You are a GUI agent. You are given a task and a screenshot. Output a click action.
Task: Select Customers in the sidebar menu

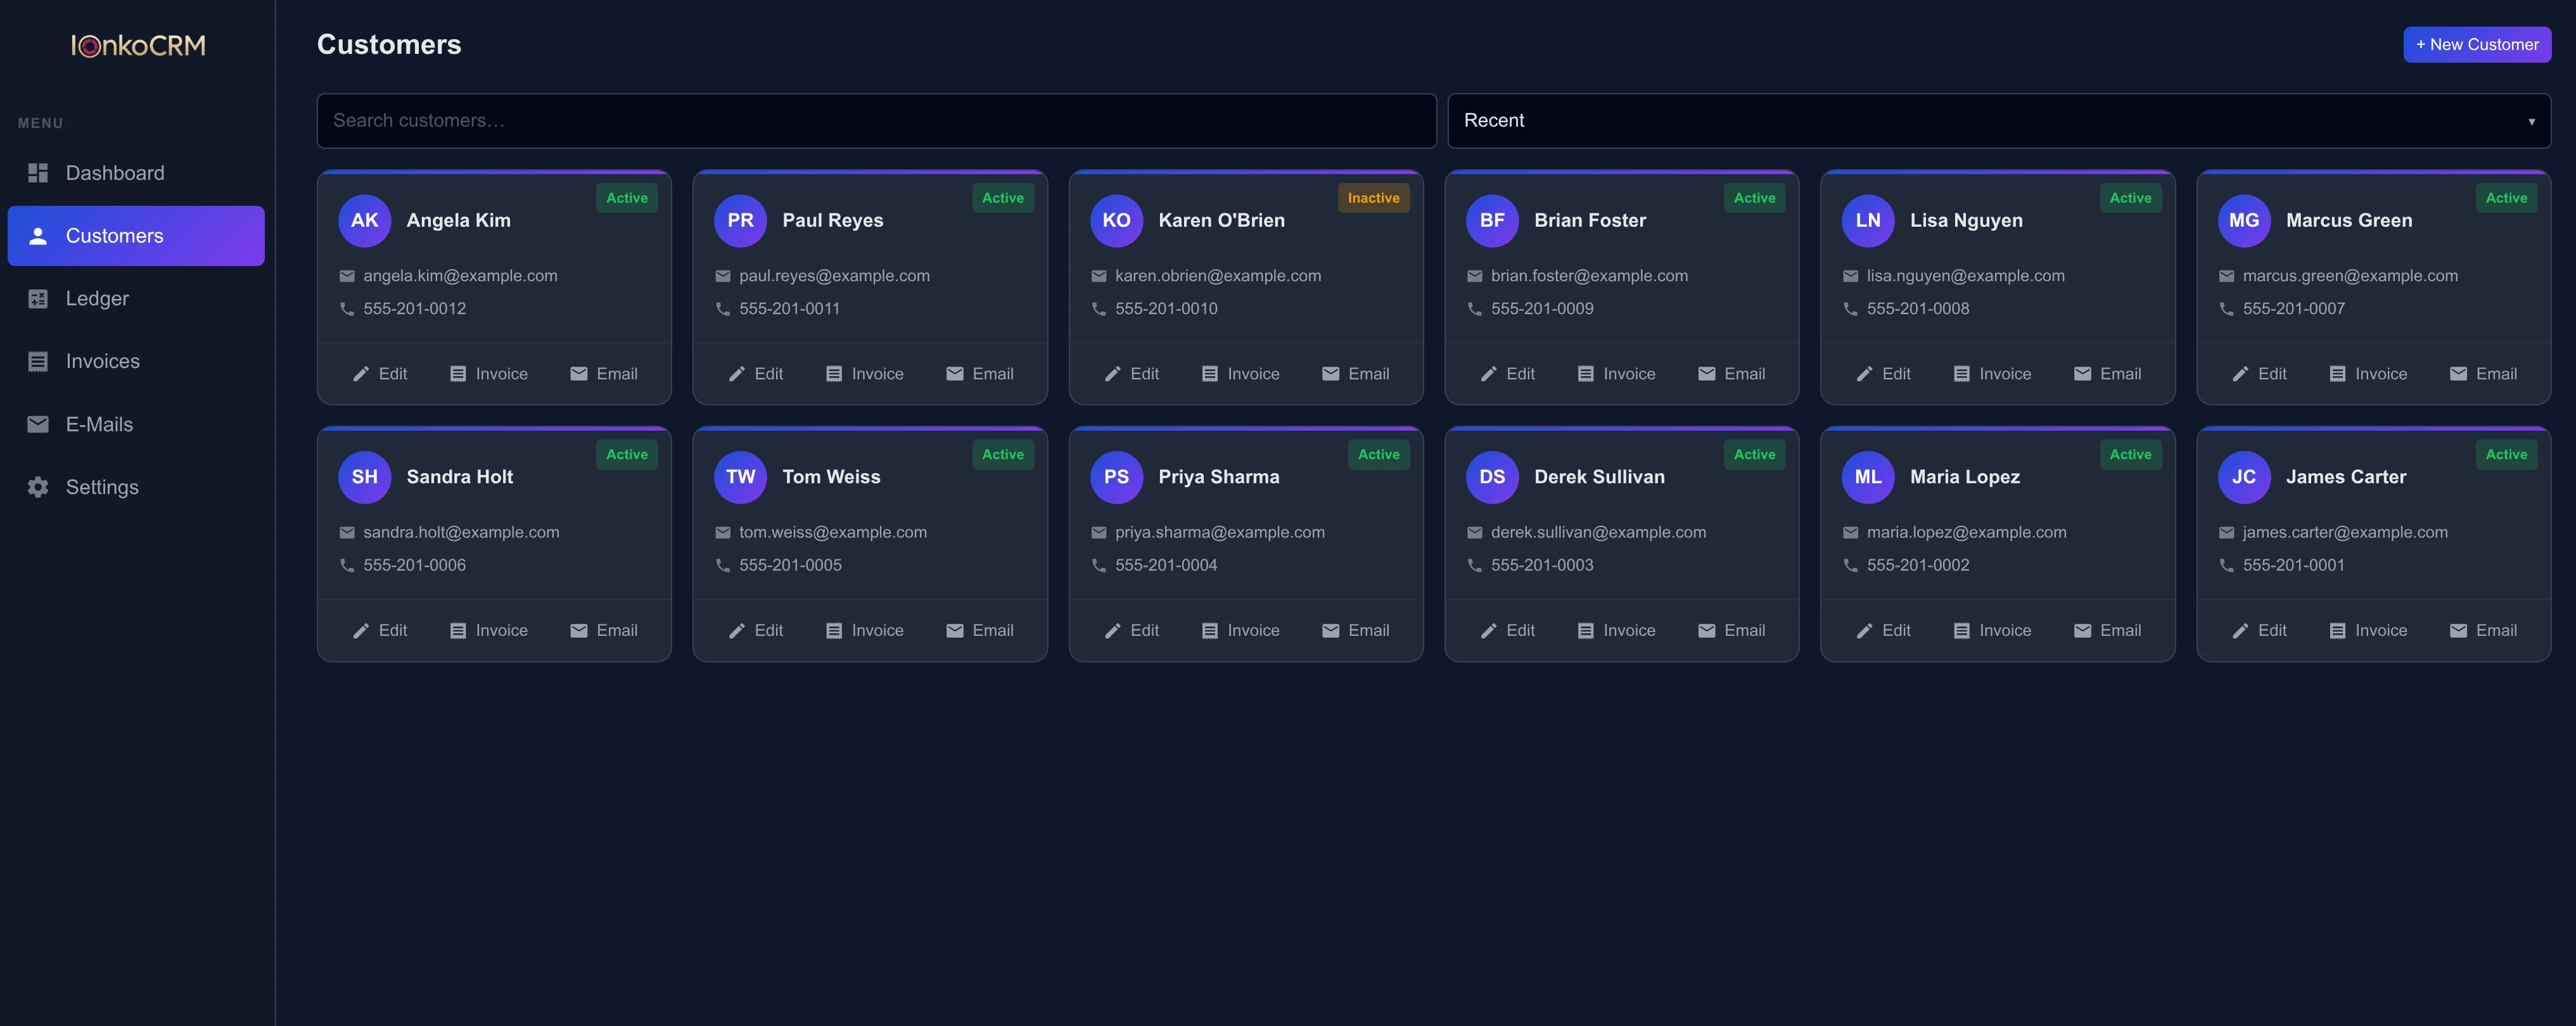click(136, 236)
